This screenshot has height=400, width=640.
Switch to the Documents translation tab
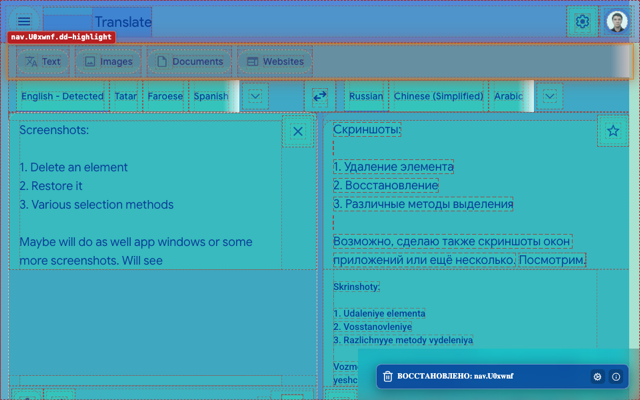(189, 62)
